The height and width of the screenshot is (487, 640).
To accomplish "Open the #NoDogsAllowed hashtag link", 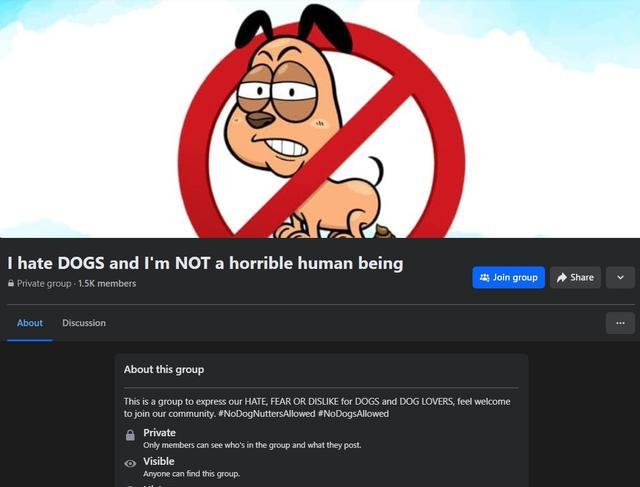I will tap(353, 414).
